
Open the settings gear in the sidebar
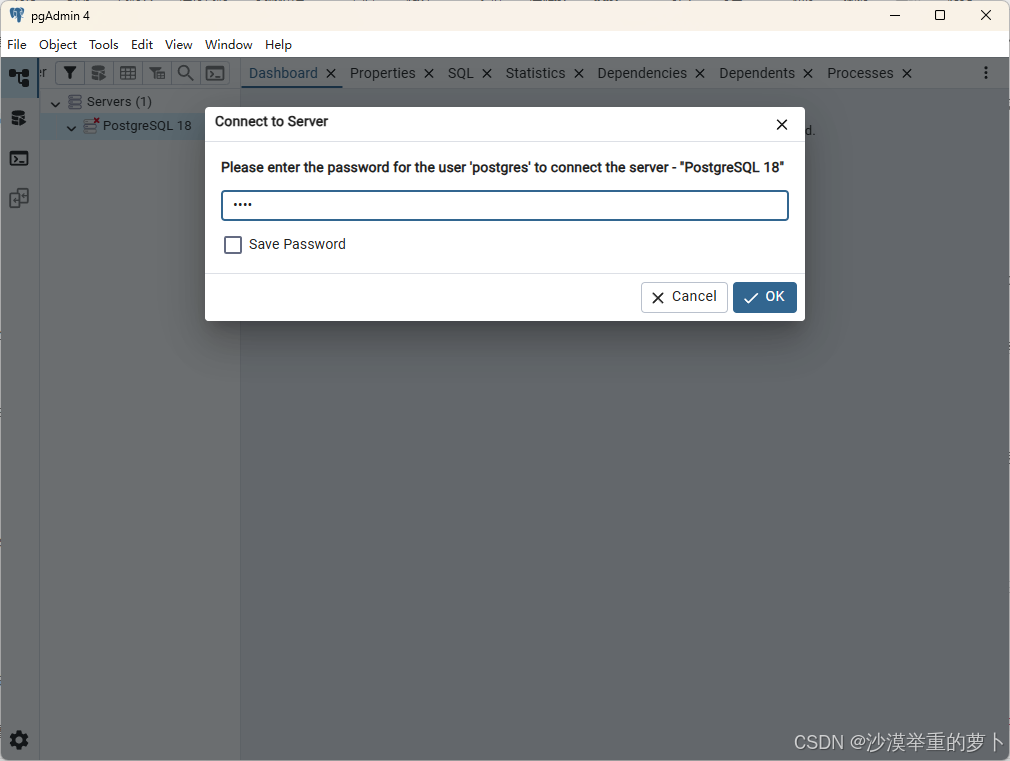coord(19,740)
